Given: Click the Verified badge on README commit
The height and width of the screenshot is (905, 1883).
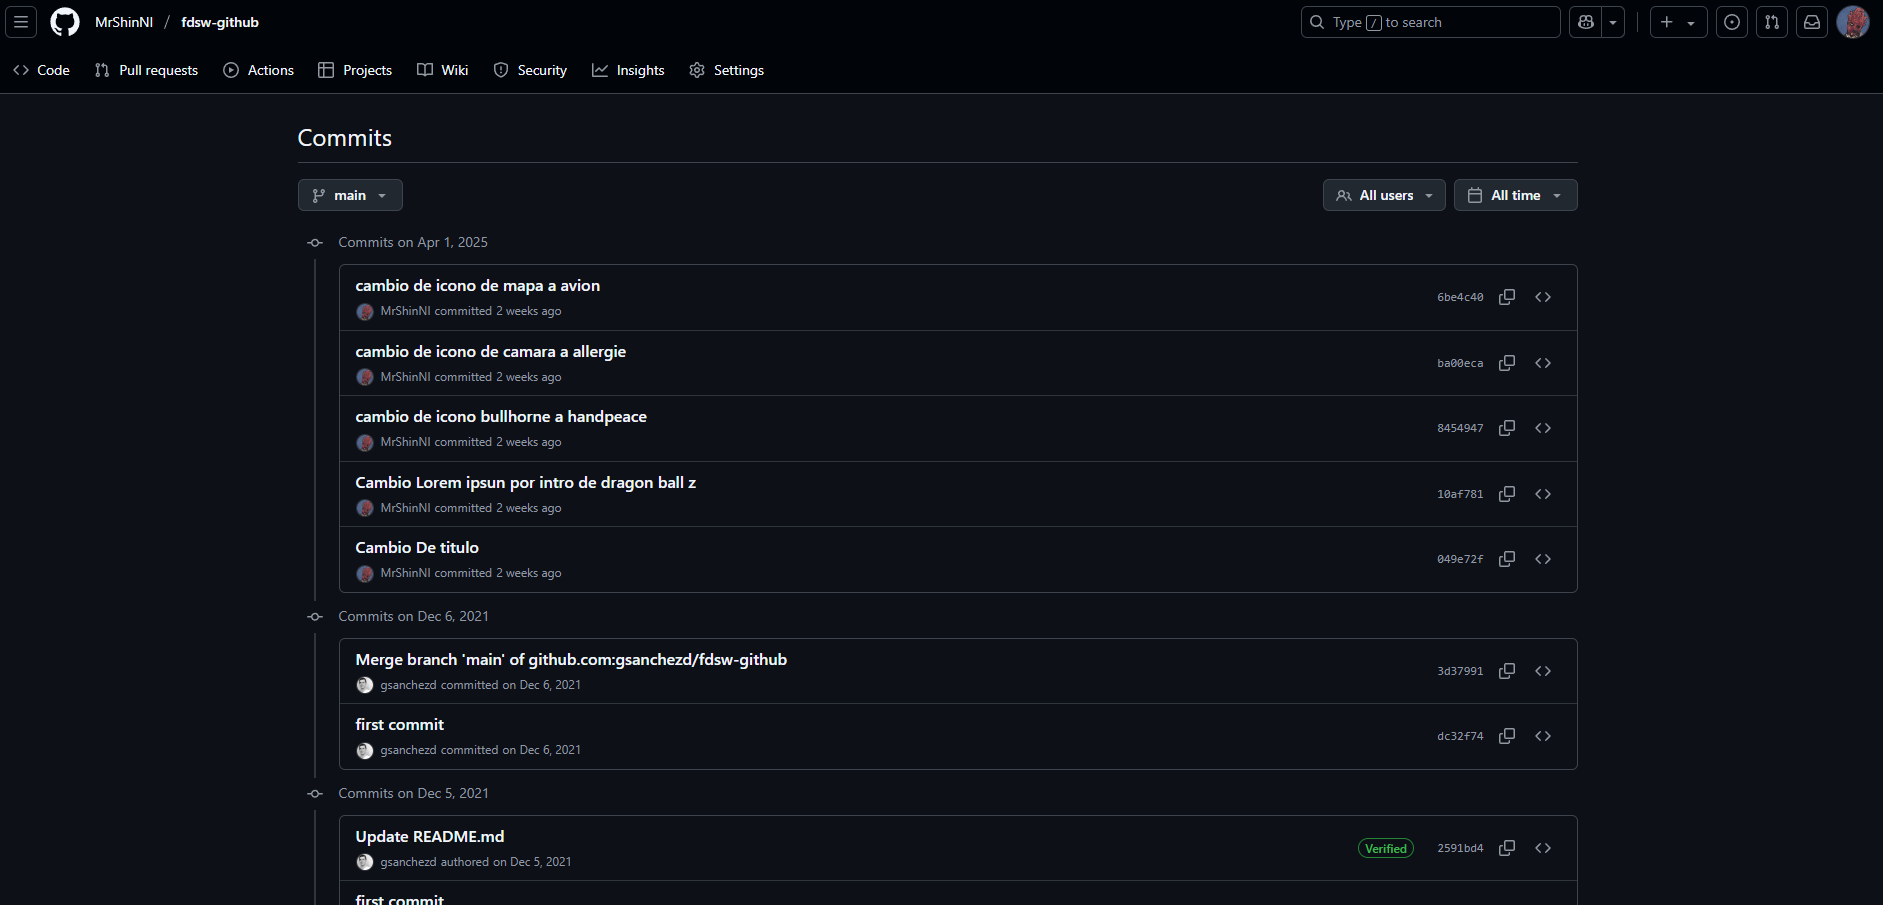Looking at the screenshot, I should [x=1385, y=848].
